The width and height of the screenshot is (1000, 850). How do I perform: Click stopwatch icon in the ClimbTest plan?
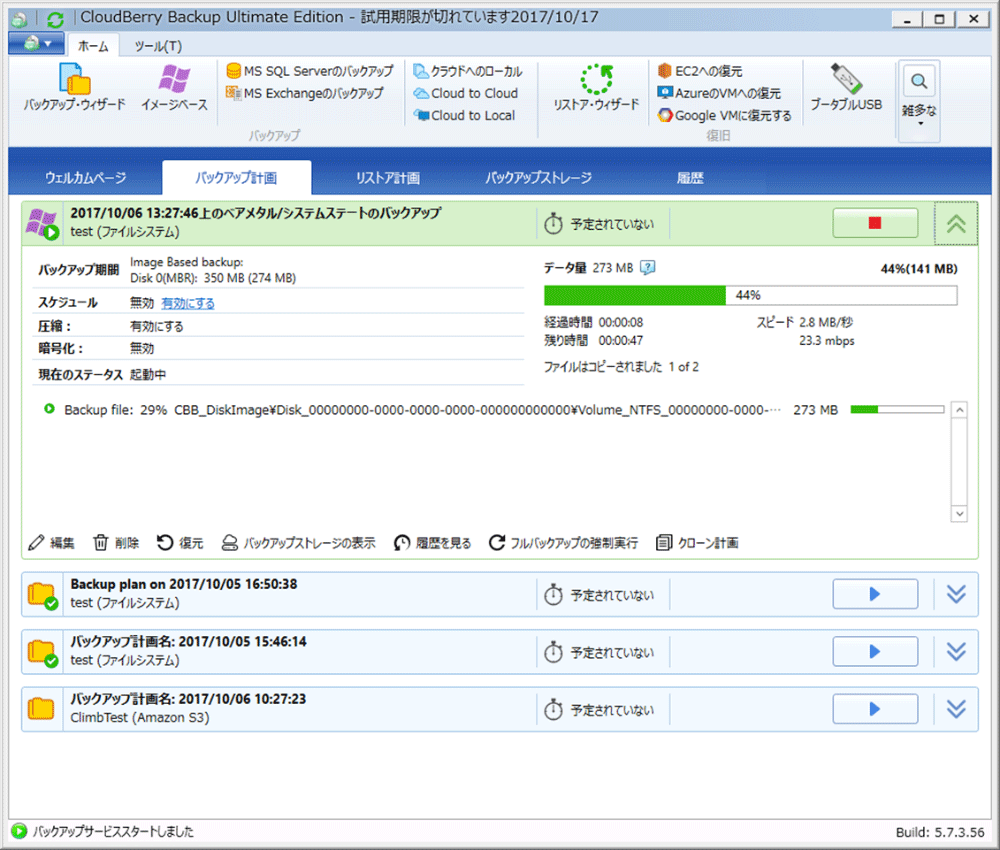pos(553,710)
